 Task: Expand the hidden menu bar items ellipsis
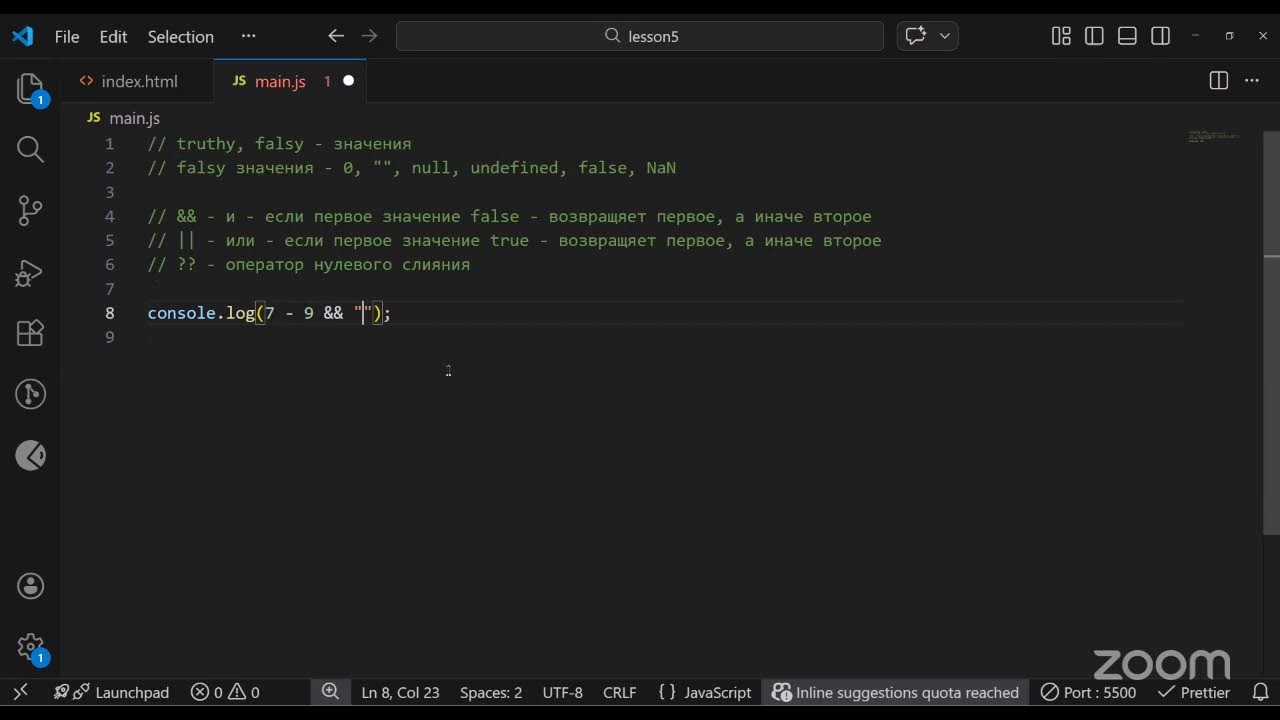[248, 36]
